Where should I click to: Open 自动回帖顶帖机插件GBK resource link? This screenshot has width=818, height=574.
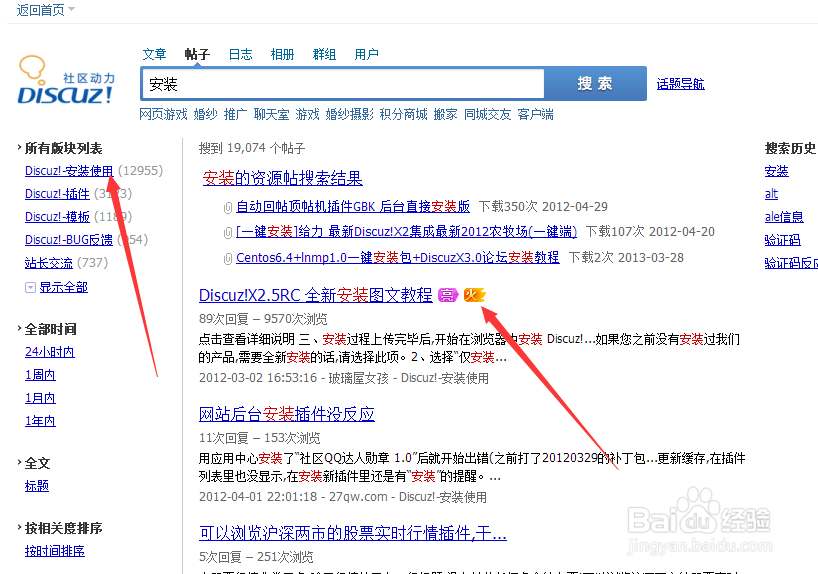[x=353, y=207]
